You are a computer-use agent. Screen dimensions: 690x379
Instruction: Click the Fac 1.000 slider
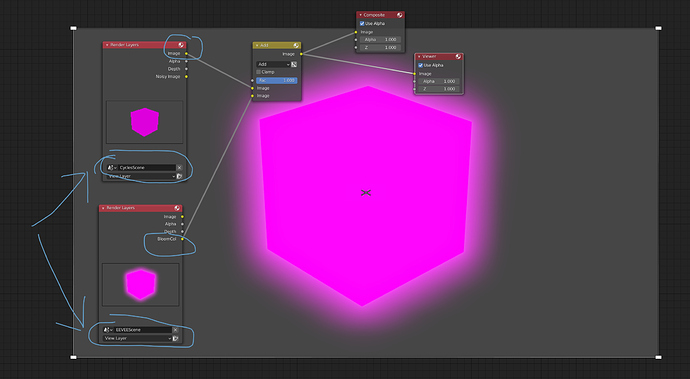point(277,81)
